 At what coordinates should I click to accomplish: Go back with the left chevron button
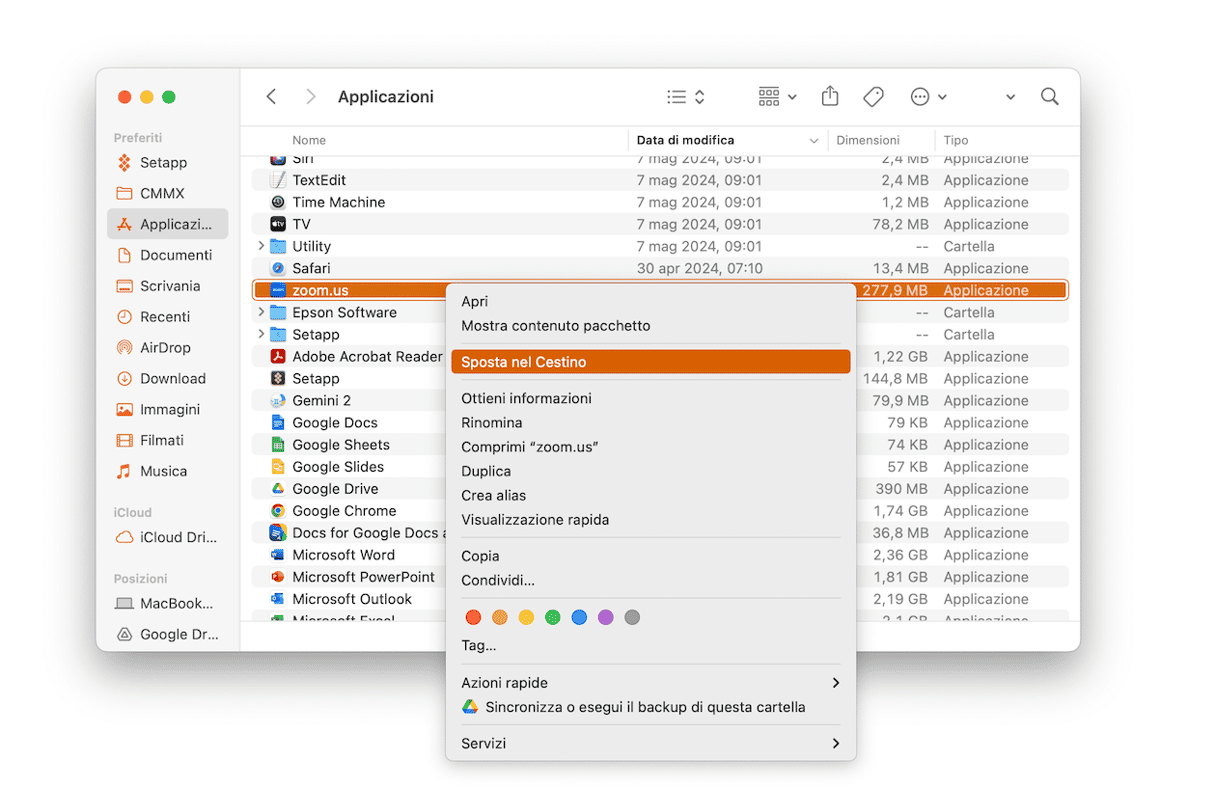(271, 97)
